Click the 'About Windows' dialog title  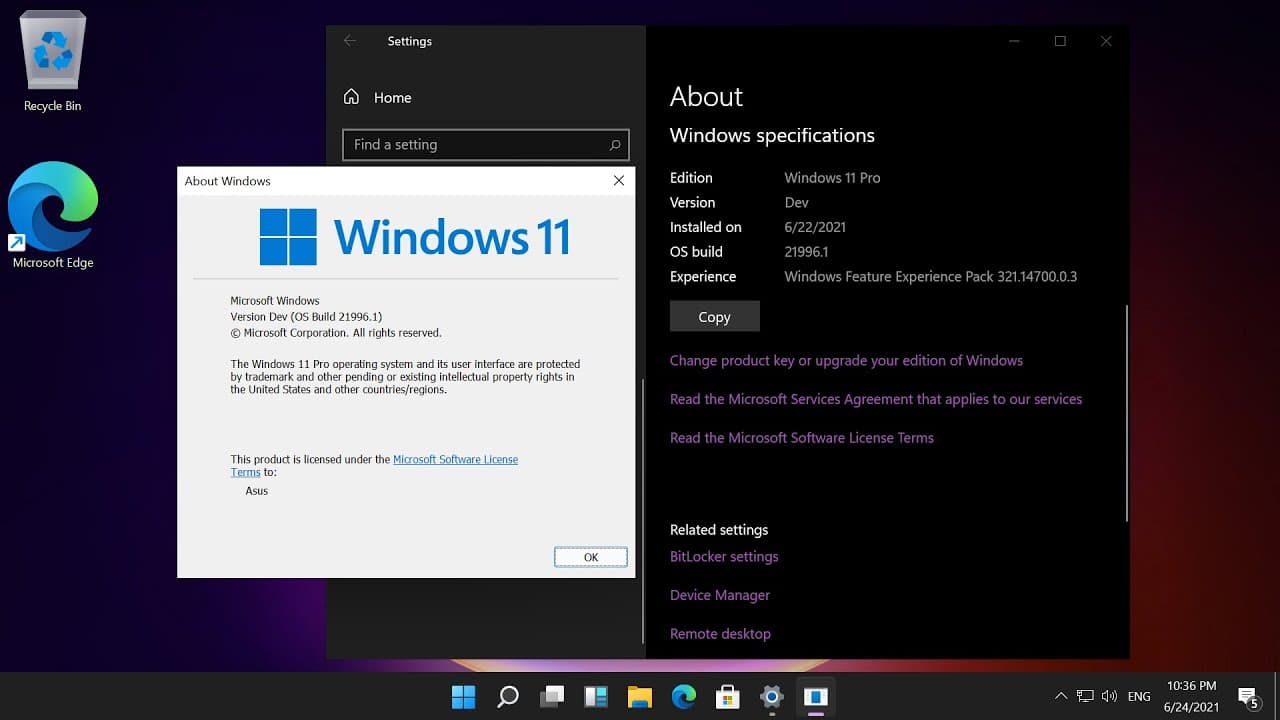coord(228,181)
